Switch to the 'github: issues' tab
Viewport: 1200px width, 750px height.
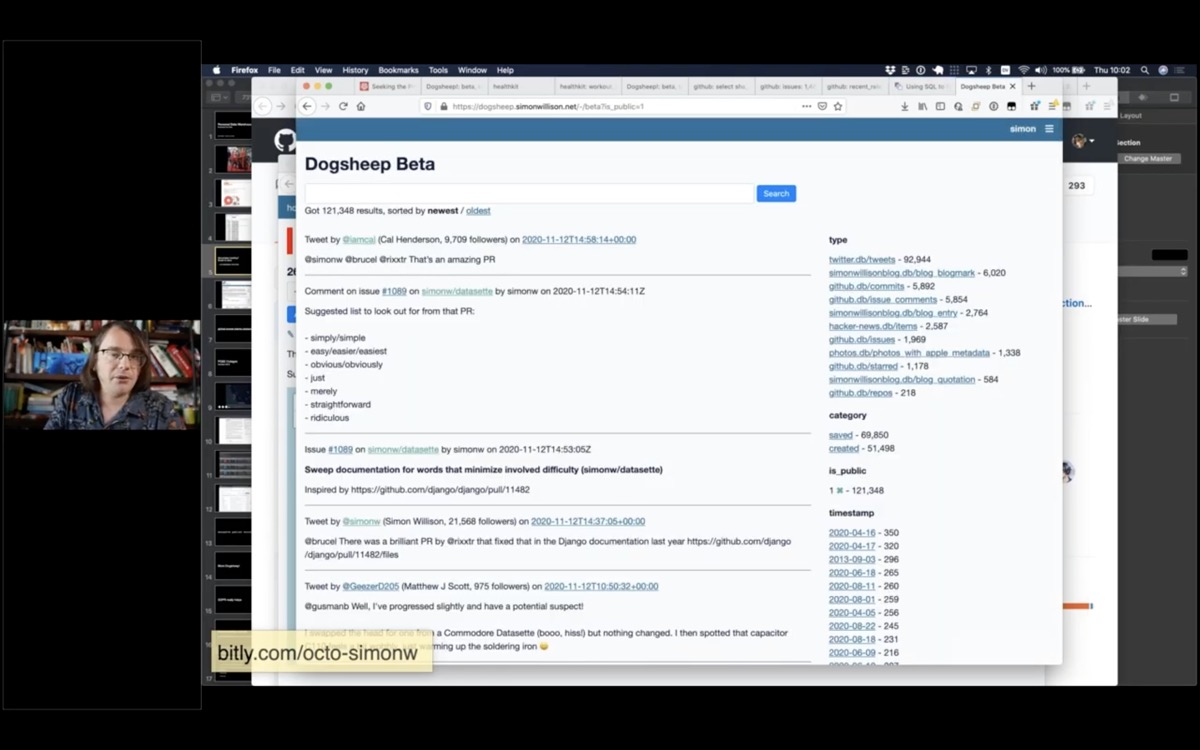[x=787, y=87]
